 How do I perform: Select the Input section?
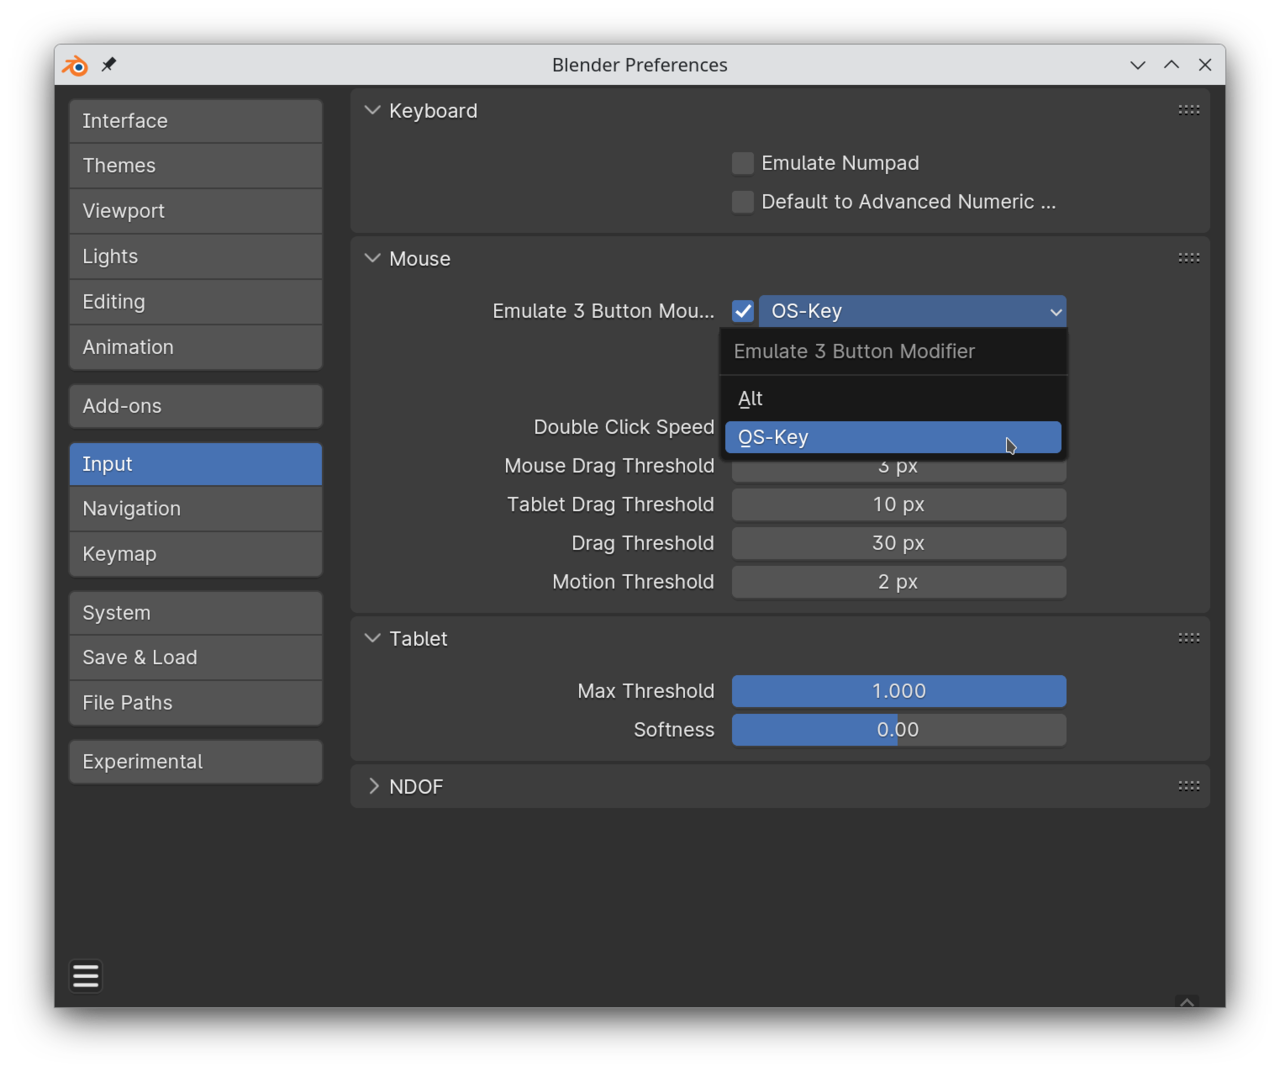(x=196, y=464)
